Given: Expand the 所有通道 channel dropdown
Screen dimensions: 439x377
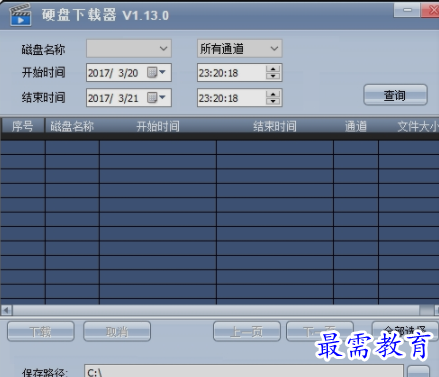Looking at the screenshot, I should (x=239, y=48).
